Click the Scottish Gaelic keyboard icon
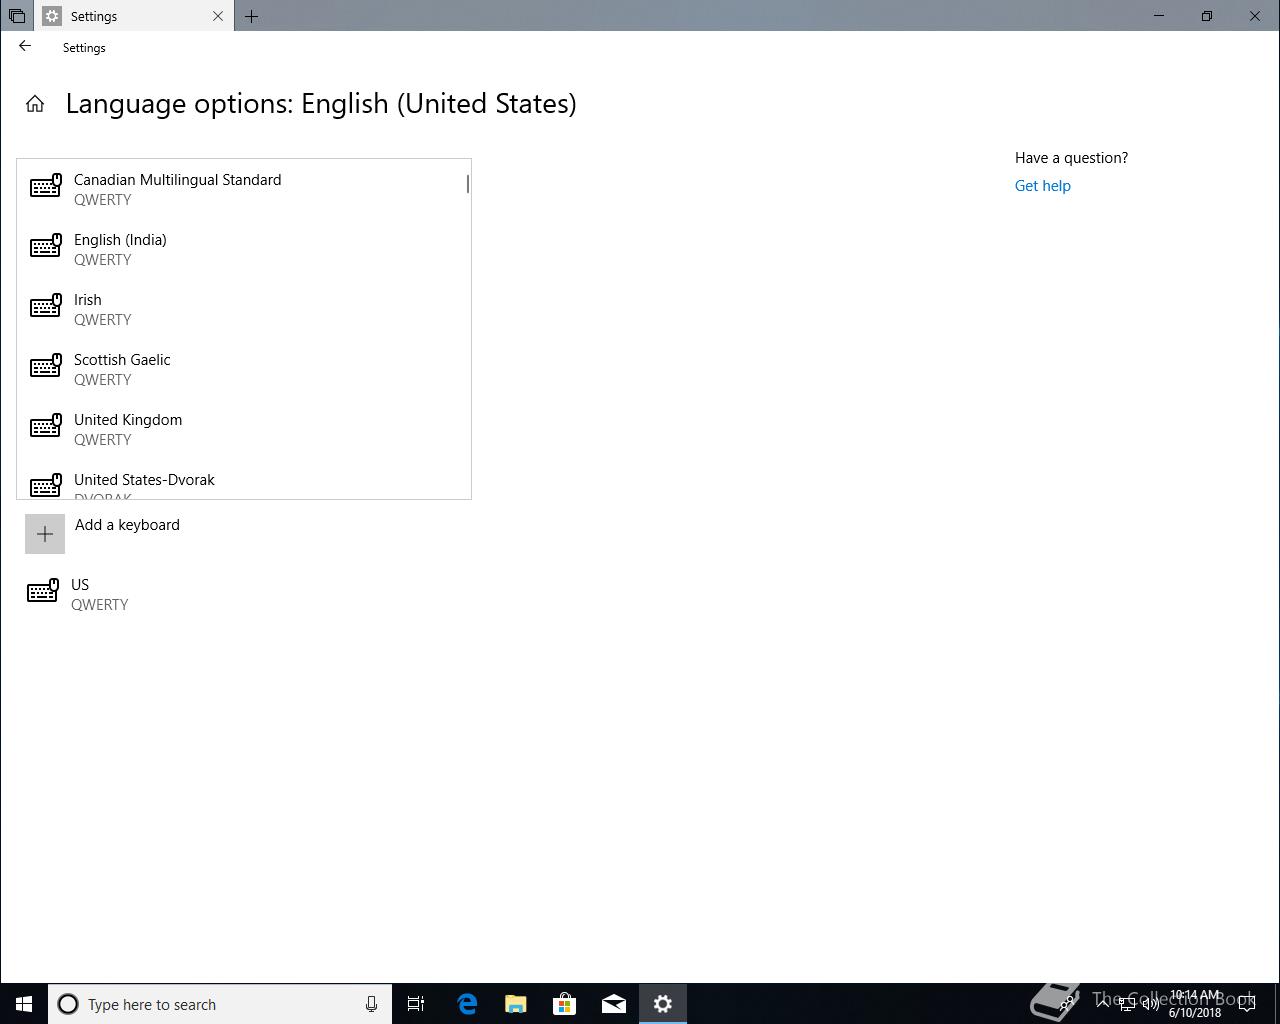This screenshot has height=1024, width=1280. [x=46, y=367]
